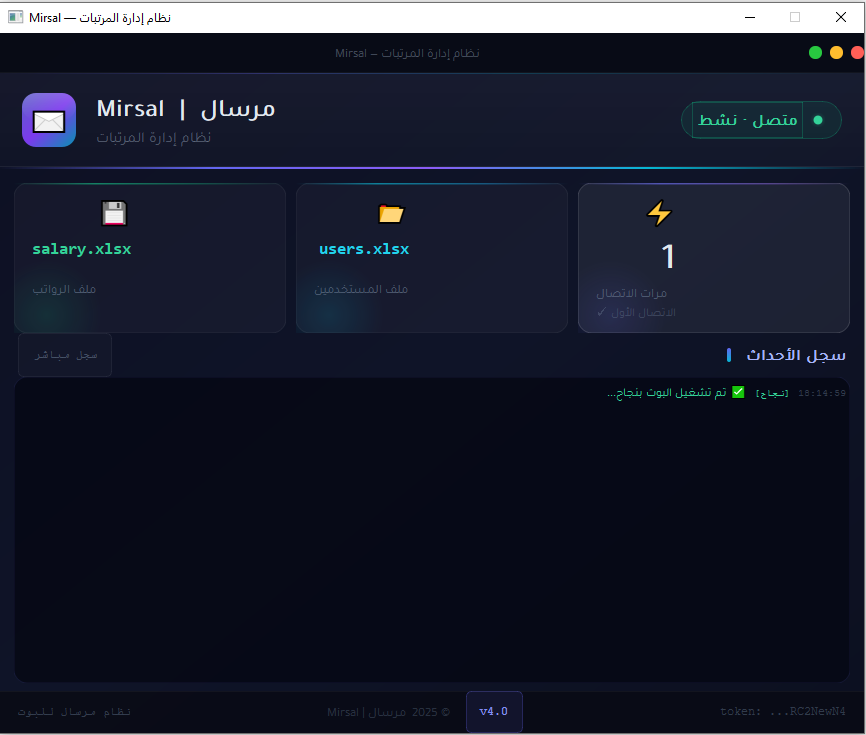Click the token text in footer
Image resolution: width=866 pixels, height=735 pixels.
click(x=783, y=711)
